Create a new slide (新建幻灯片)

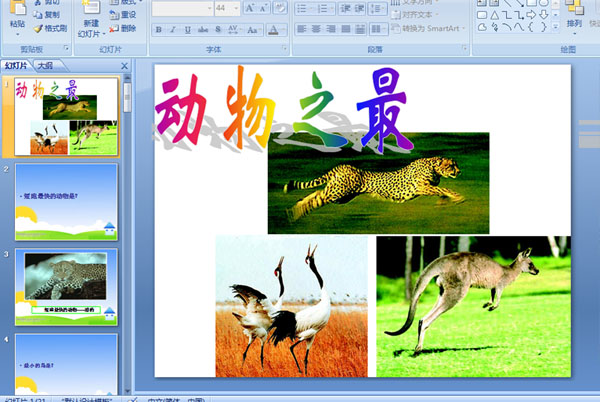pyautogui.click(x=91, y=19)
